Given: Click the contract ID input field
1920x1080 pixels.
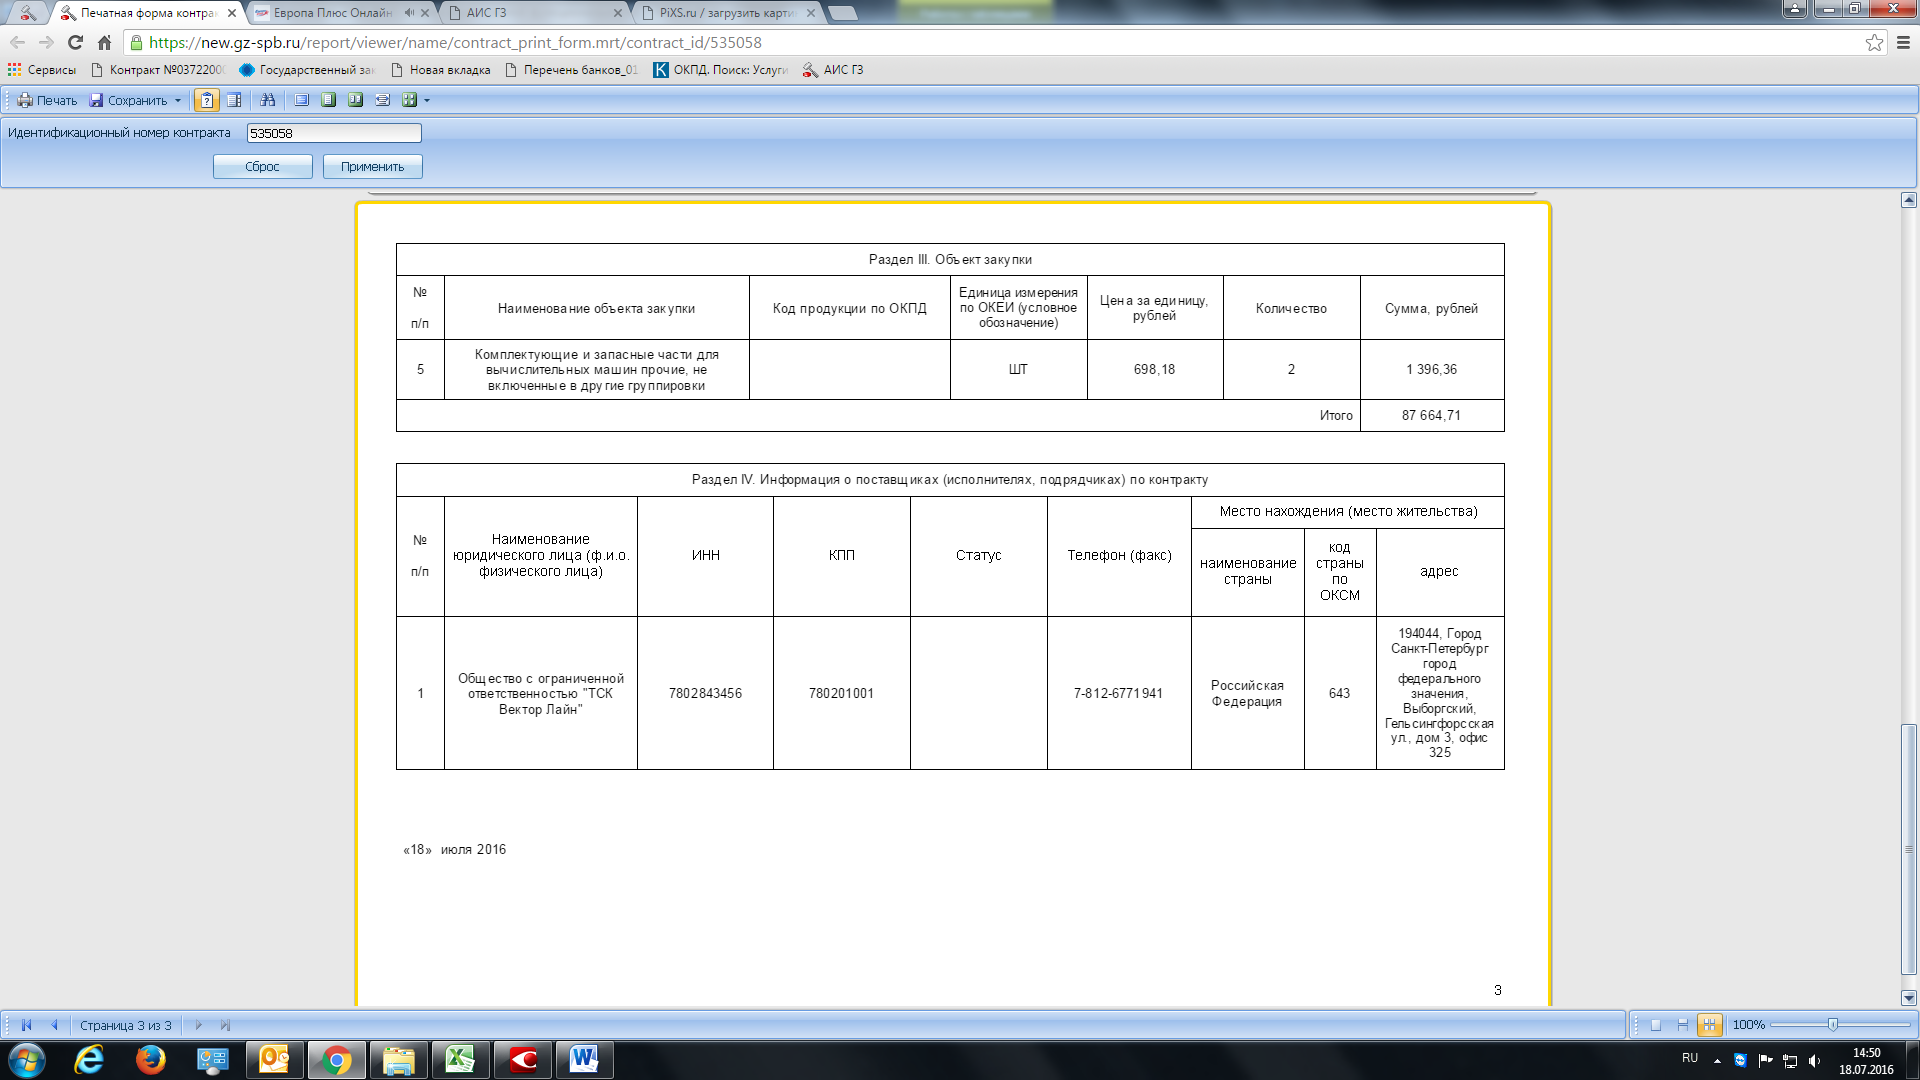Looking at the screenshot, I should point(334,133).
